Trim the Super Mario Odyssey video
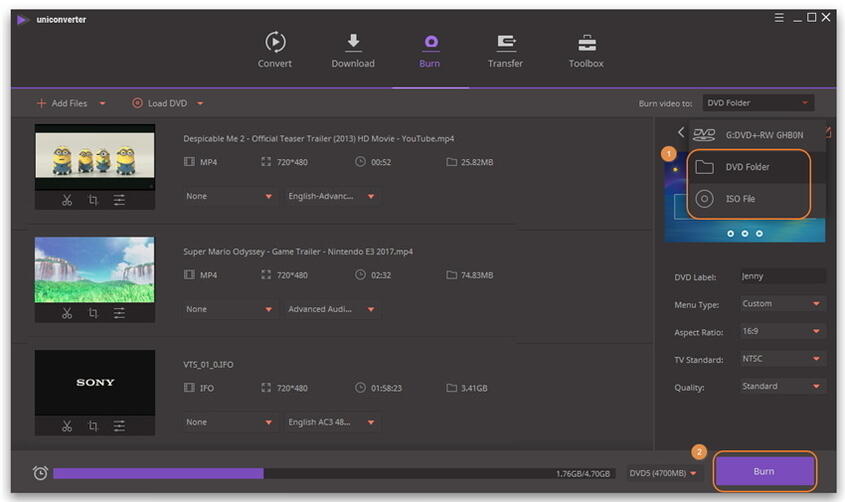This screenshot has height=502, width=845. coord(67,313)
